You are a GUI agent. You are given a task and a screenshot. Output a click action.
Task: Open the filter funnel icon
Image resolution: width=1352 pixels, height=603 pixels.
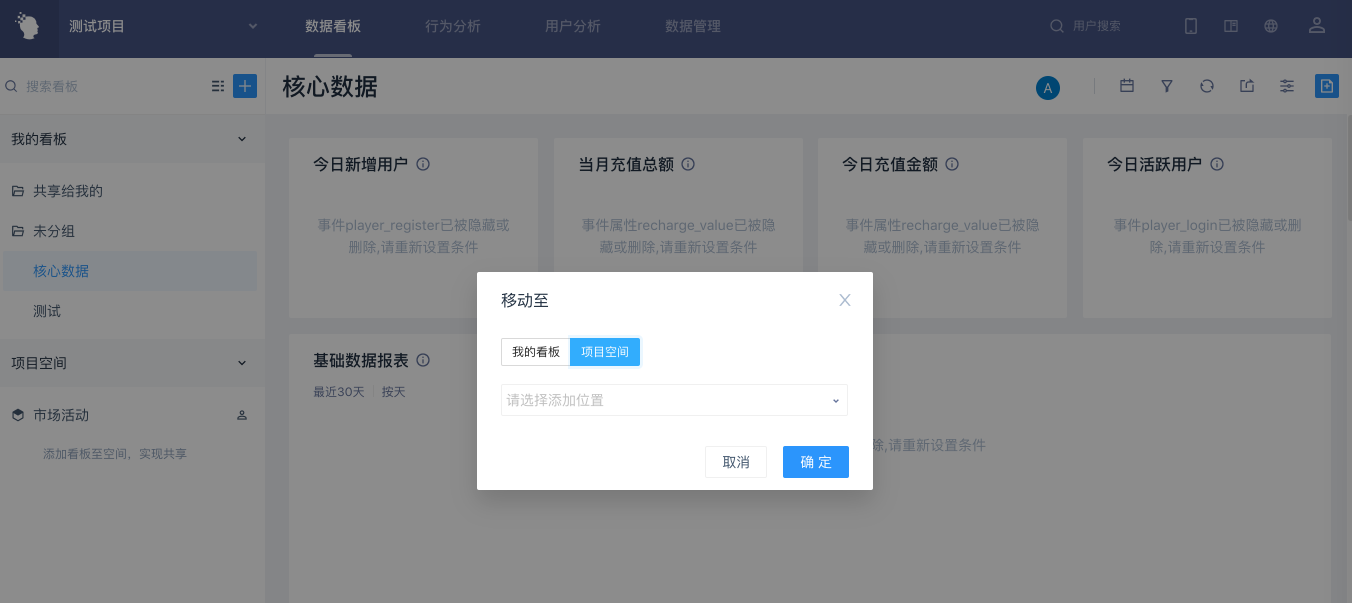click(x=1167, y=86)
